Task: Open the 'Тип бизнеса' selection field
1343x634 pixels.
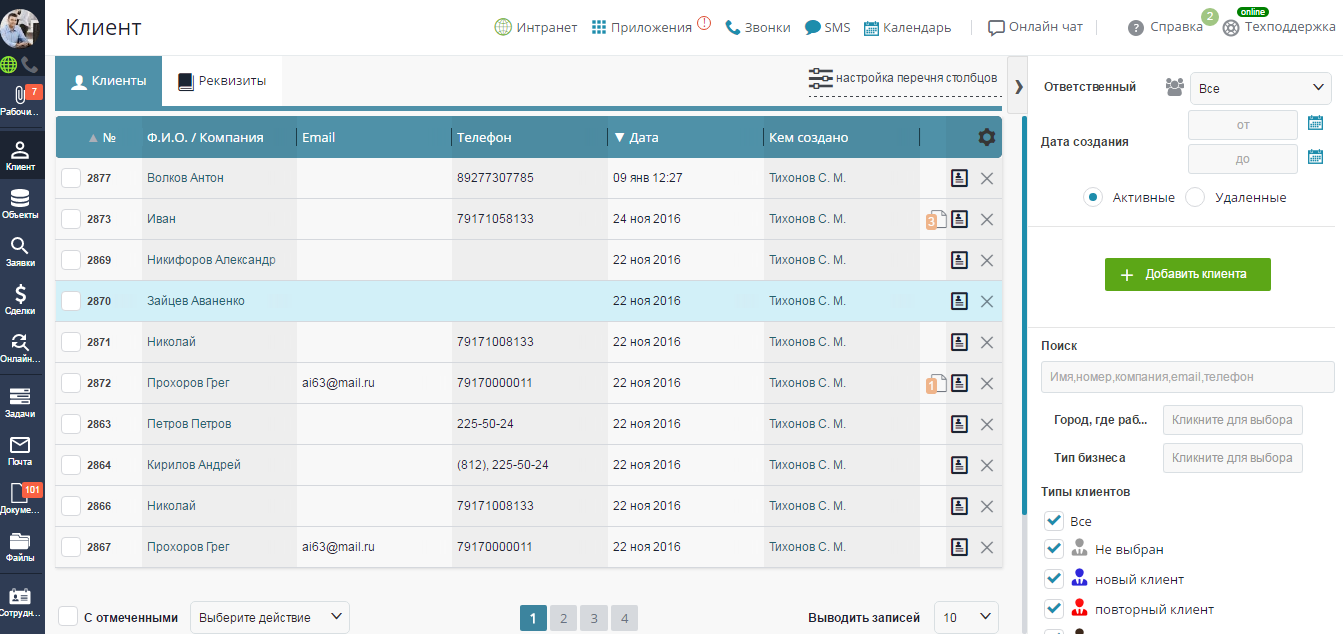Action: click(1233, 458)
